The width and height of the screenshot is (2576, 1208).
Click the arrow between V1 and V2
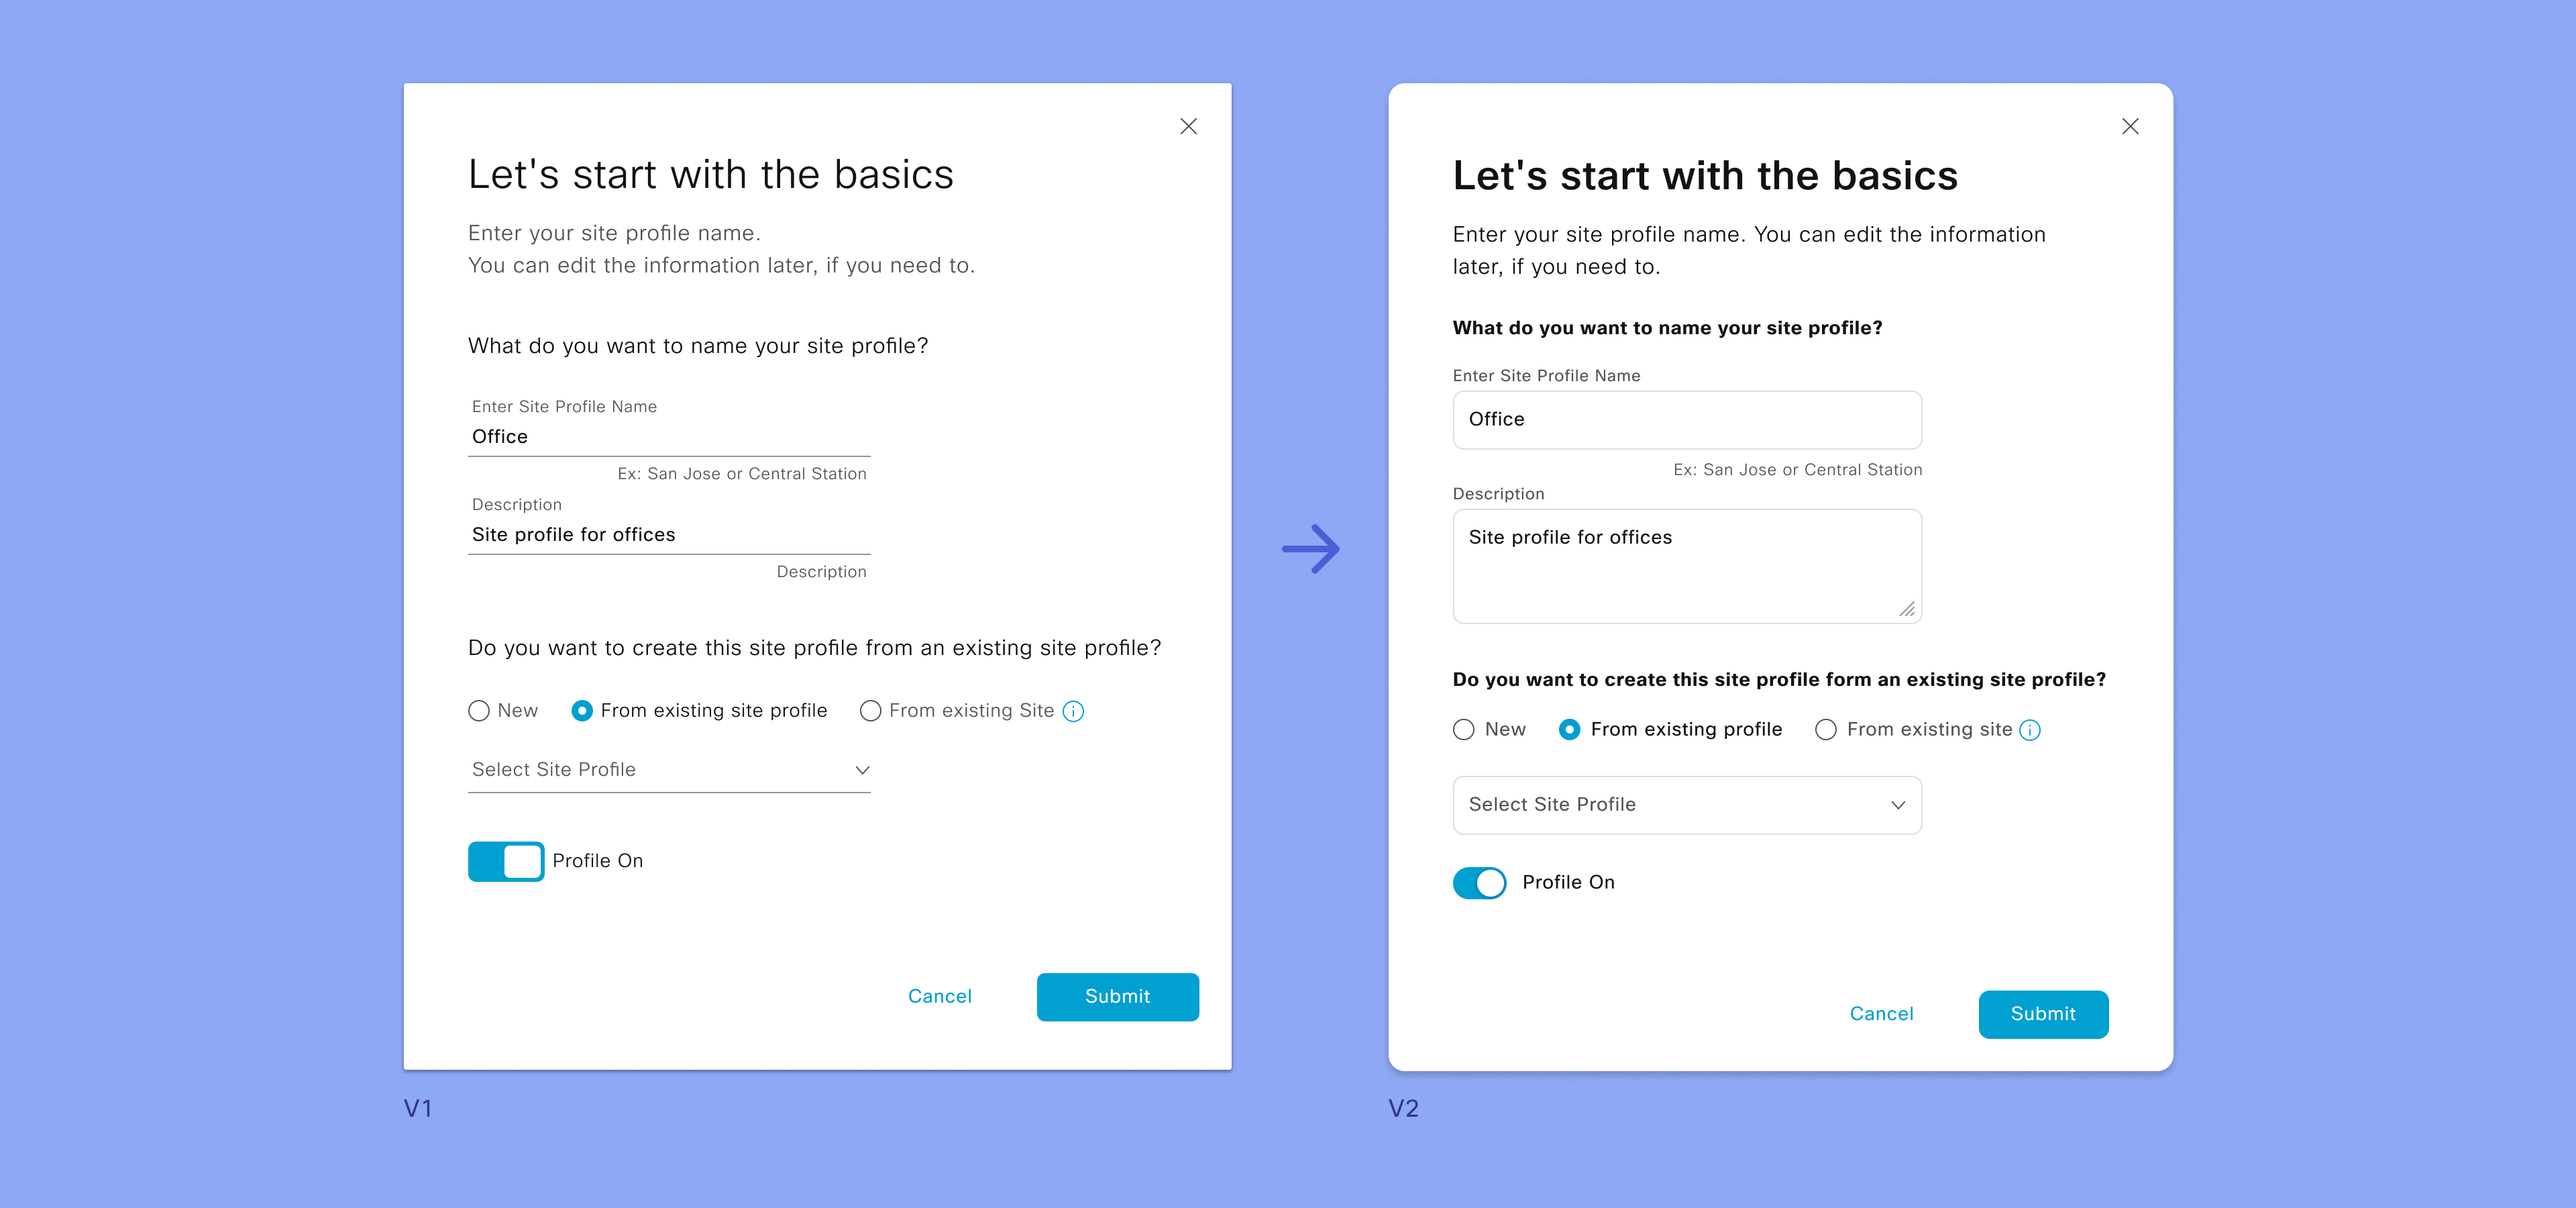[x=1311, y=549]
